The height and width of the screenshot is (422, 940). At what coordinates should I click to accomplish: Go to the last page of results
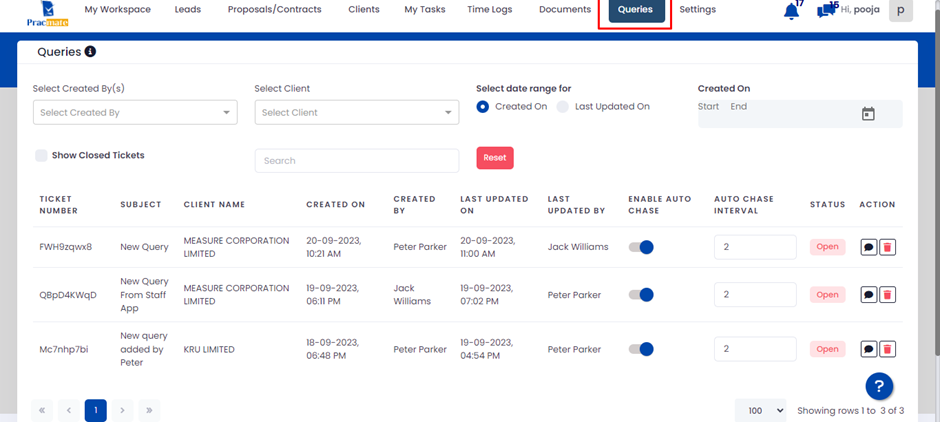click(149, 411)
